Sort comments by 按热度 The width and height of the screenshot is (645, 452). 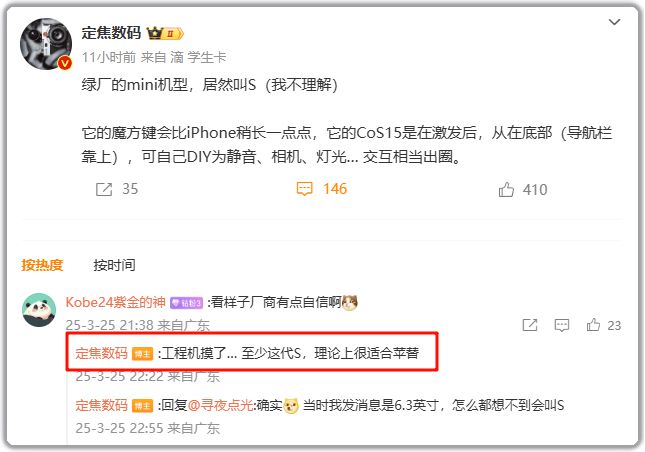coord(42,265)
